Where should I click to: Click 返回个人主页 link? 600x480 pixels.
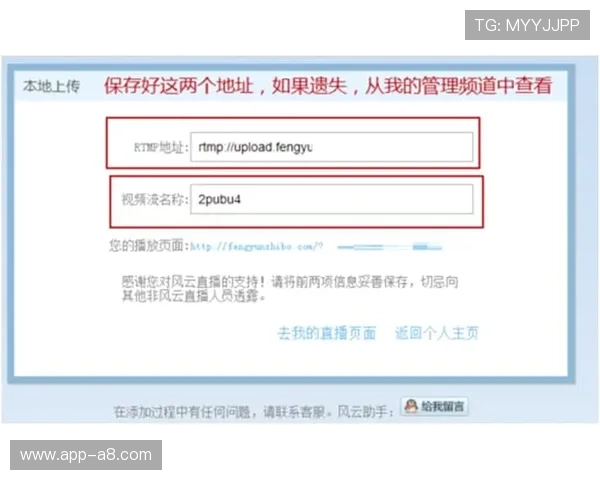click(437, 333)
